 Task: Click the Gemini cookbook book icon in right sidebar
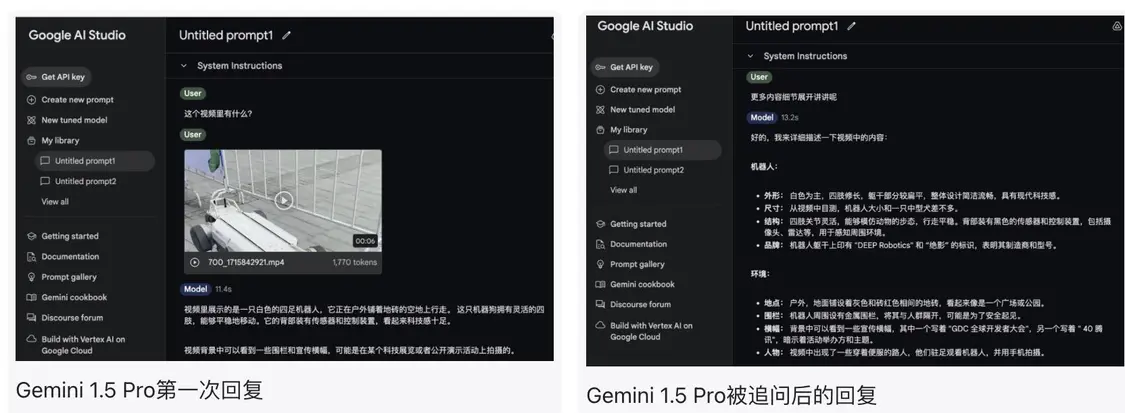[x=601, y=284]
